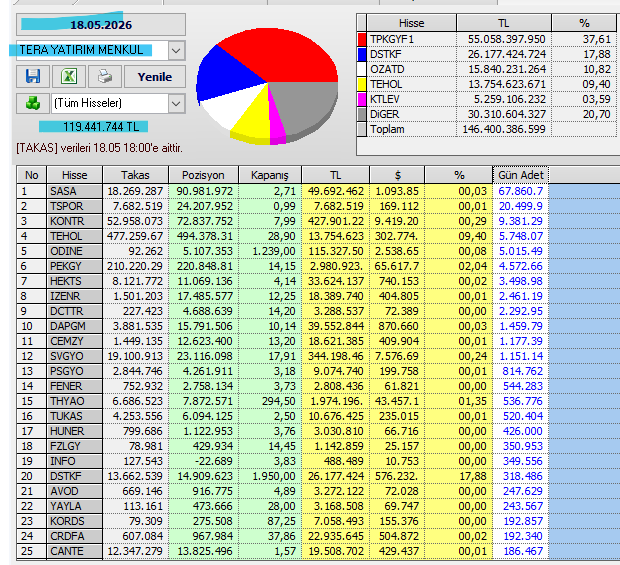Select the FZLGY stock cell
The height and width of the screenshot is (565, 620).
(x=74, y=447)
